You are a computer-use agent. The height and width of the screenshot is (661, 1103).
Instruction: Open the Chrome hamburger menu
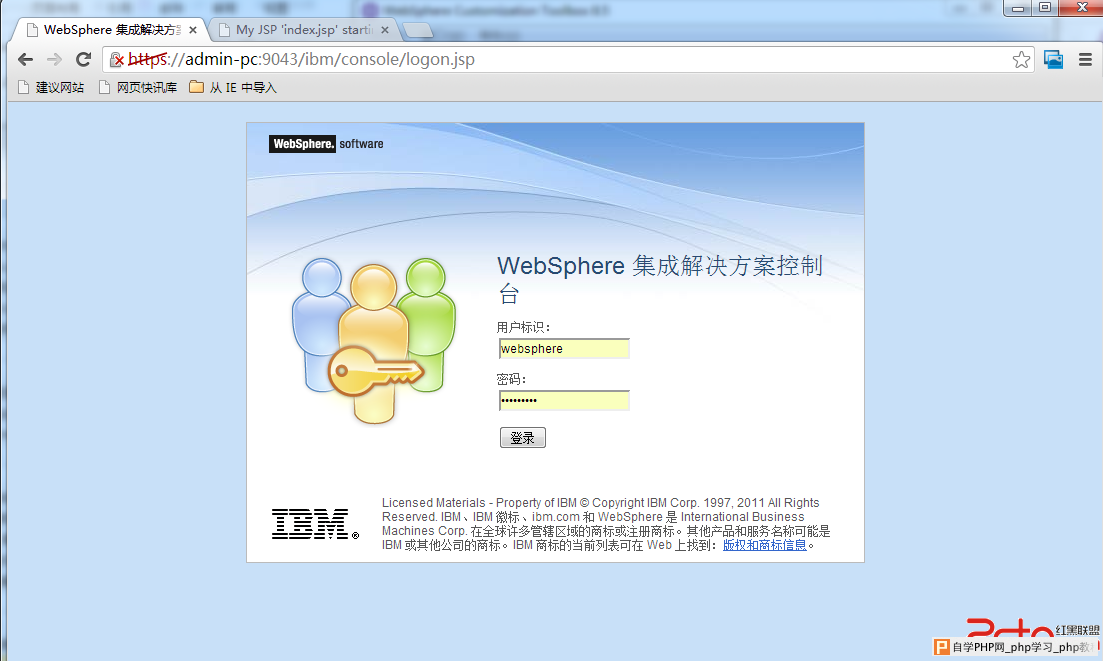[x=1085, y=60]
